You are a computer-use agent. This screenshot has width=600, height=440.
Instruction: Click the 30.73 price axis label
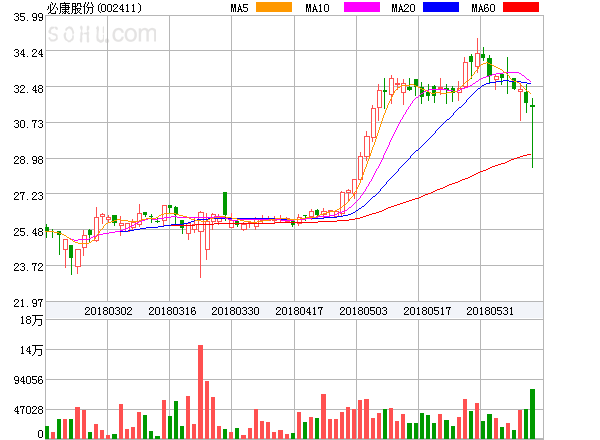click(x=28, y=124)
